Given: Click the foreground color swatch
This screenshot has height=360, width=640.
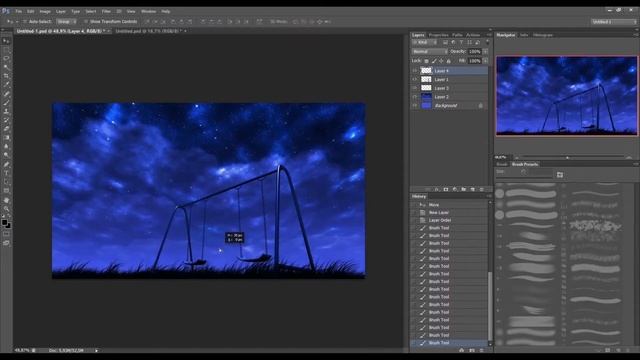Looking at the screenshot, I should point(4,222).
